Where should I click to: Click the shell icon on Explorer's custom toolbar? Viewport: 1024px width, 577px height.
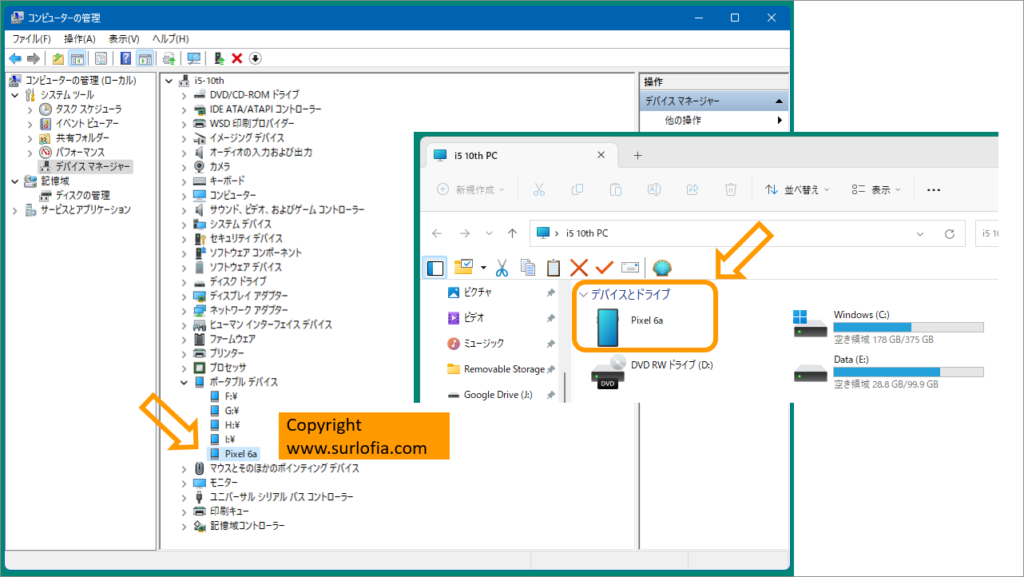661,266
